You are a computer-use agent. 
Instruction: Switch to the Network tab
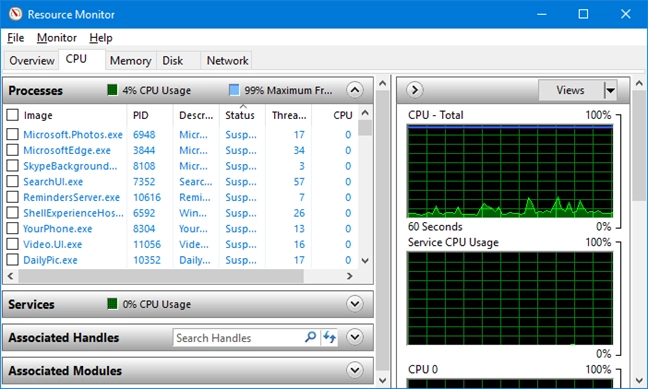tap(227, 61)
